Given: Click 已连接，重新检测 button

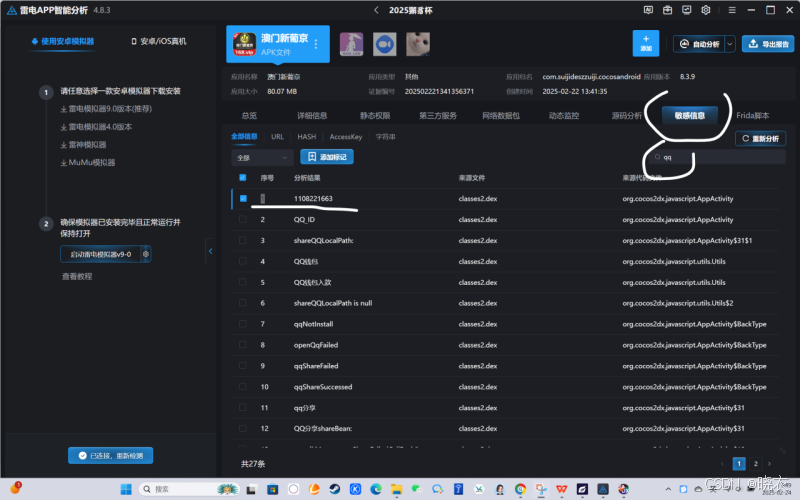Looking at the screenshot, I should click(110, 456).
